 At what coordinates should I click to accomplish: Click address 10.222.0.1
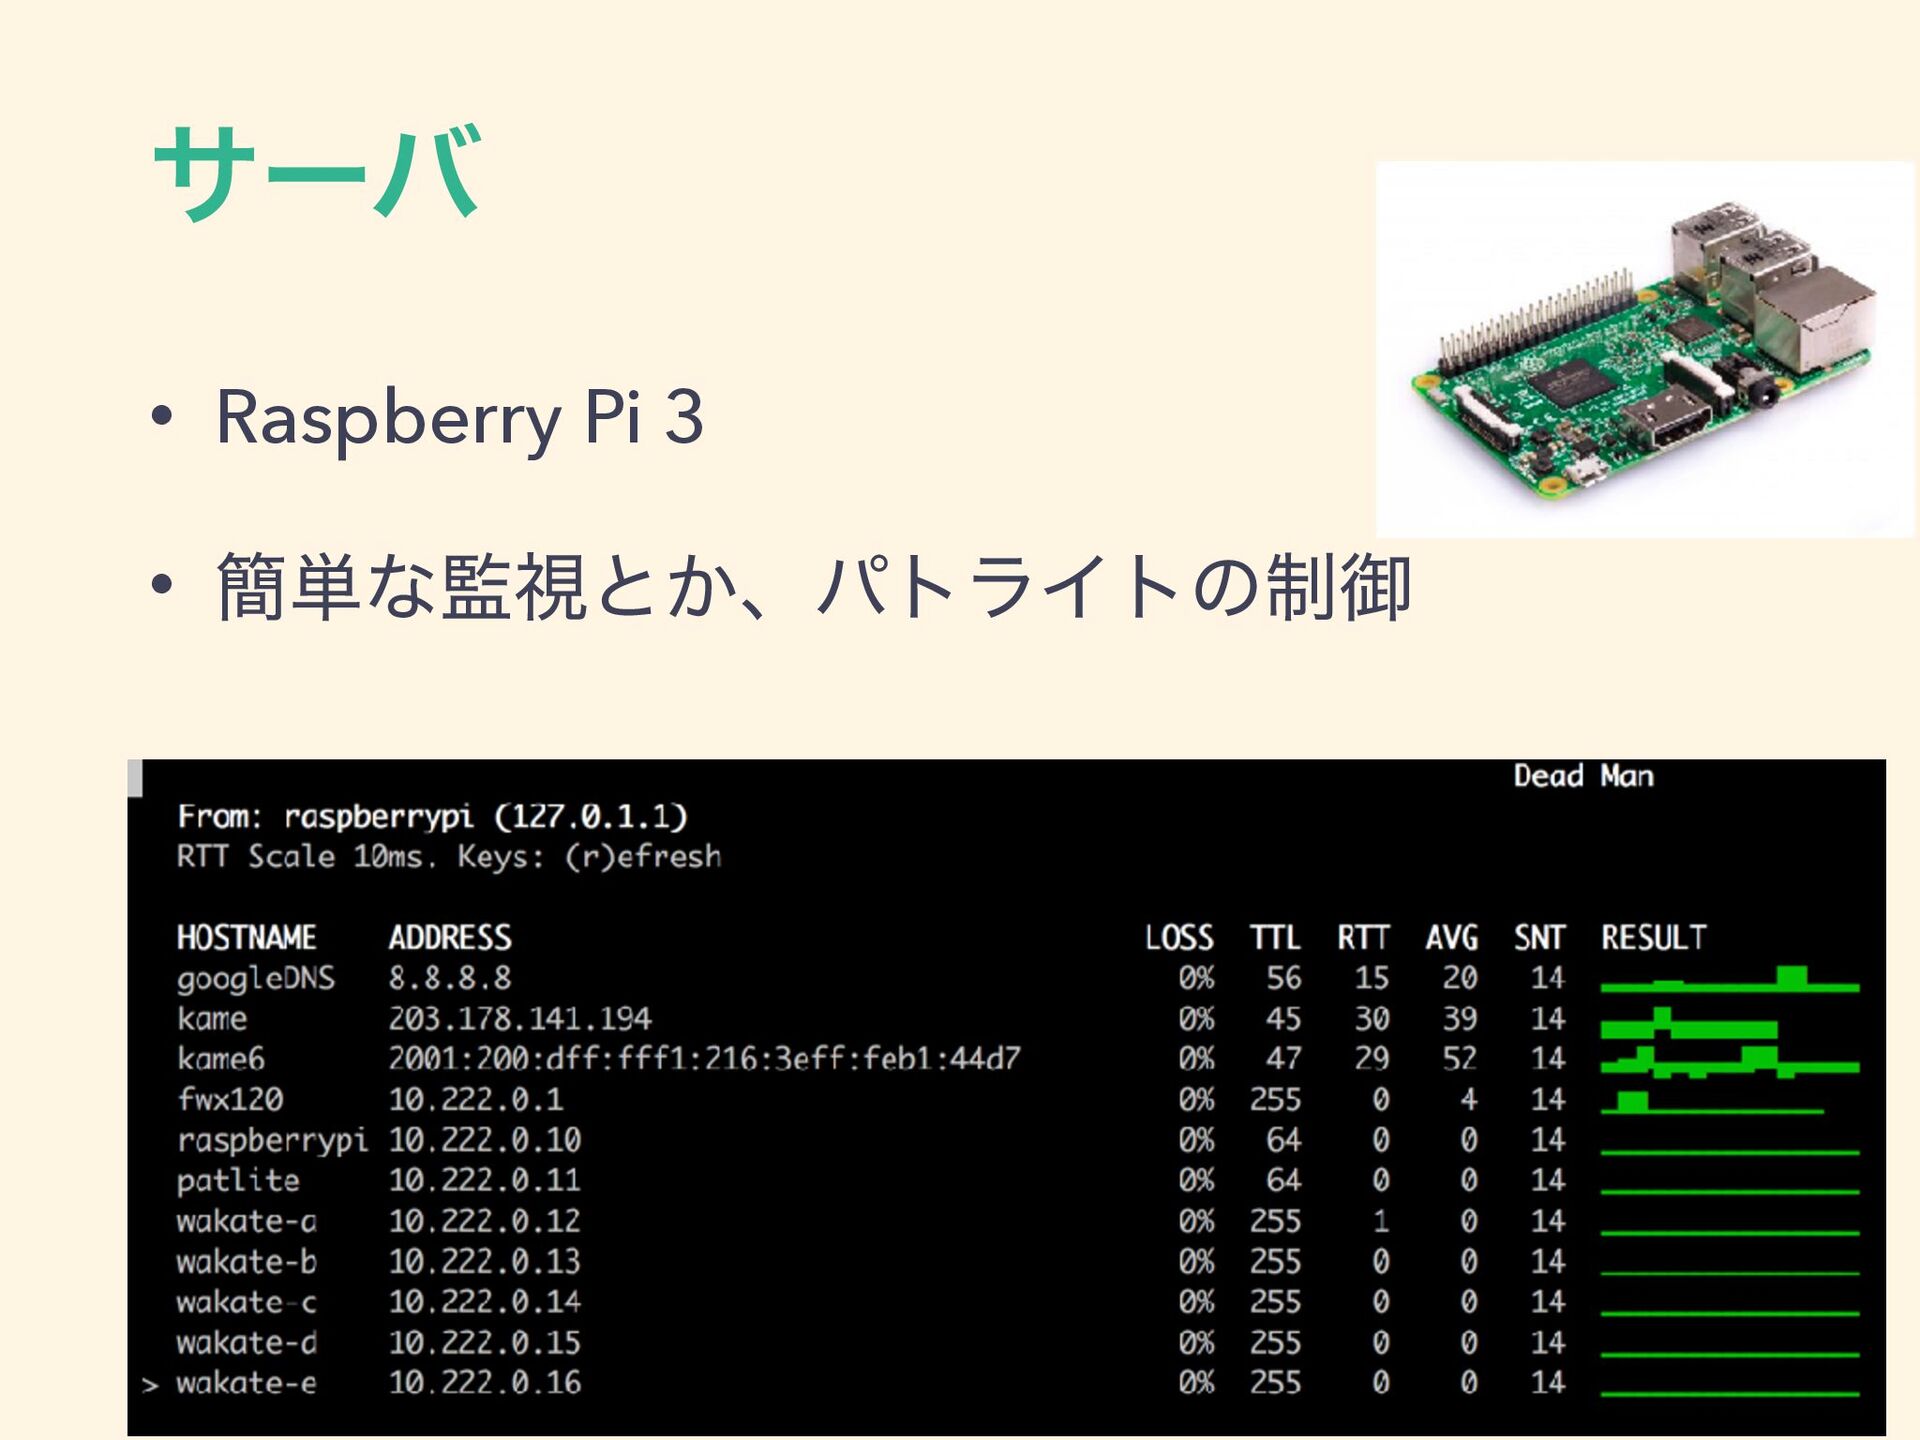476,1099
